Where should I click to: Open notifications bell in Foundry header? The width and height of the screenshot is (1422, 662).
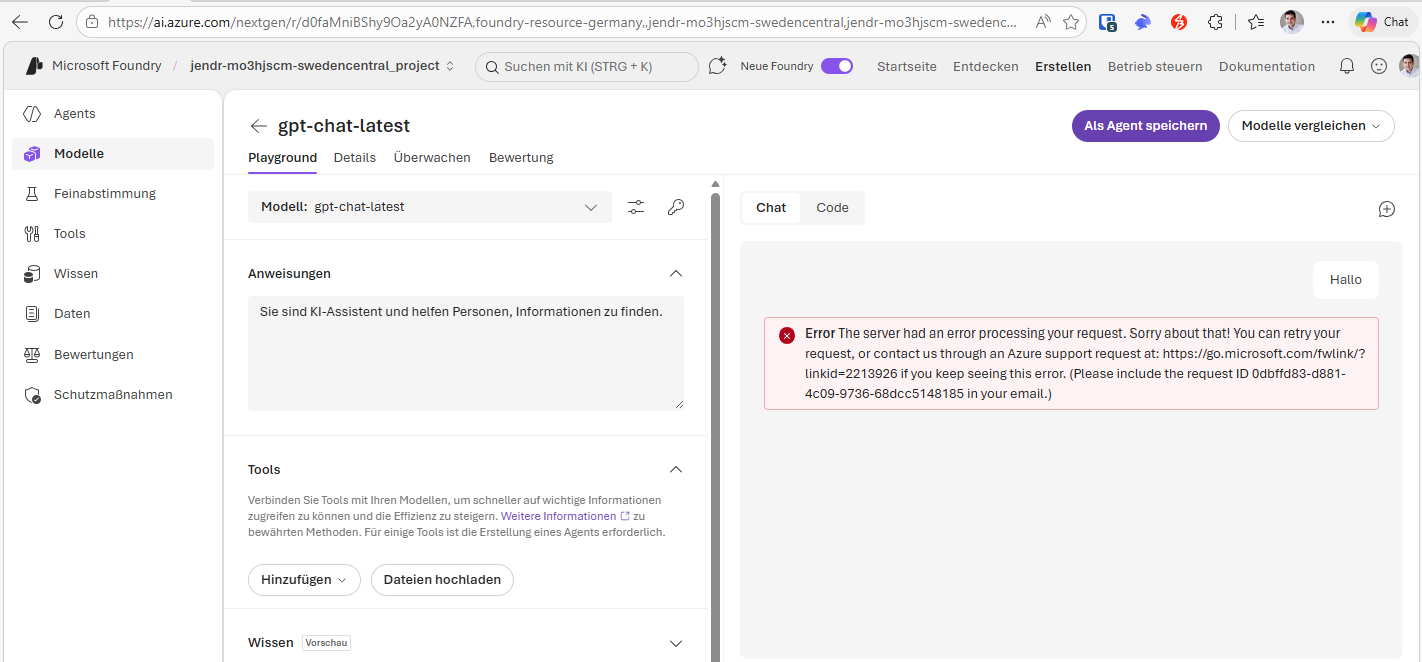1347,66
